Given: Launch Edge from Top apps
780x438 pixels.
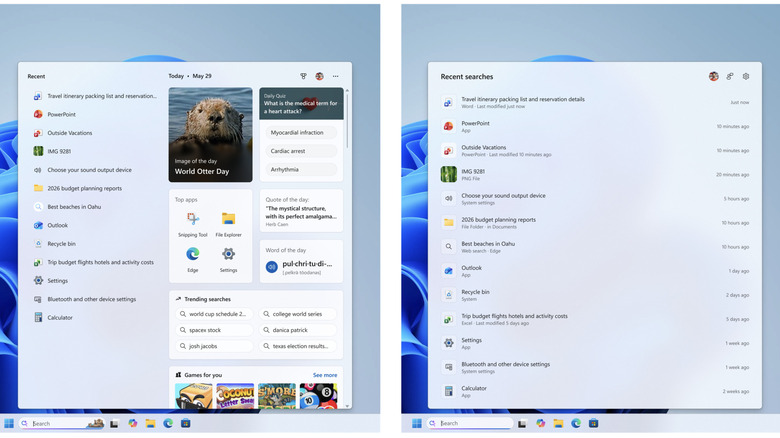Looking at the screenshot, I should click(193, 259).
